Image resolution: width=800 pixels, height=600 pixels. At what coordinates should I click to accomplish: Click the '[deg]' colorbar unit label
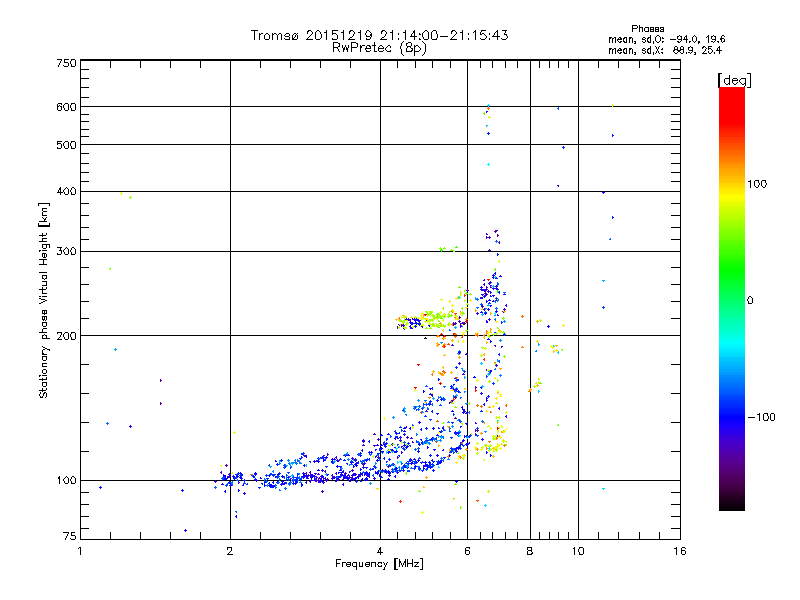pos(734,81)
